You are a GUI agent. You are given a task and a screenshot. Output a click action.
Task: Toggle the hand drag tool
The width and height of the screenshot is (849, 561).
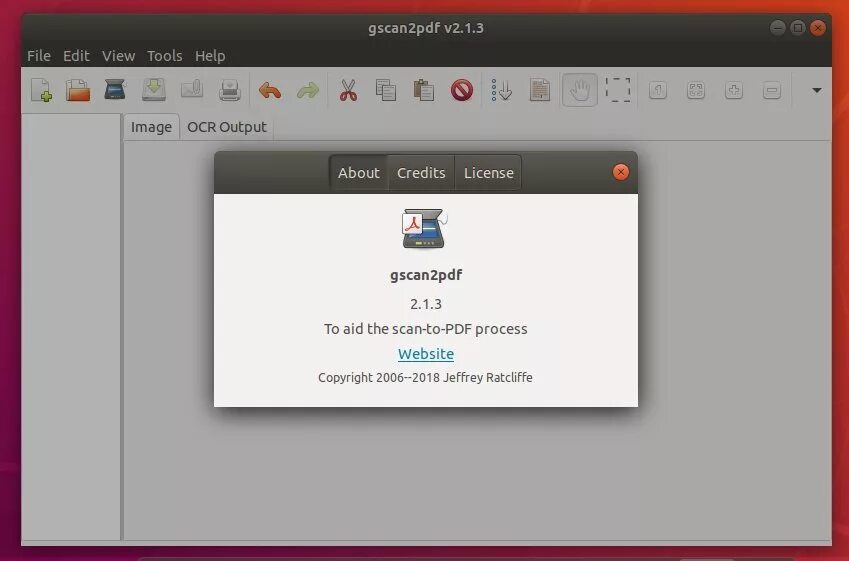pos(579,90)
